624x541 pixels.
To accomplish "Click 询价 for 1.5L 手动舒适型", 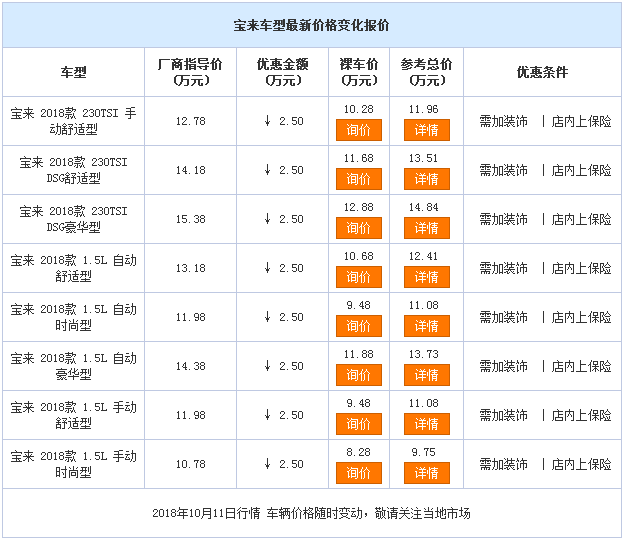I will 359,424.
